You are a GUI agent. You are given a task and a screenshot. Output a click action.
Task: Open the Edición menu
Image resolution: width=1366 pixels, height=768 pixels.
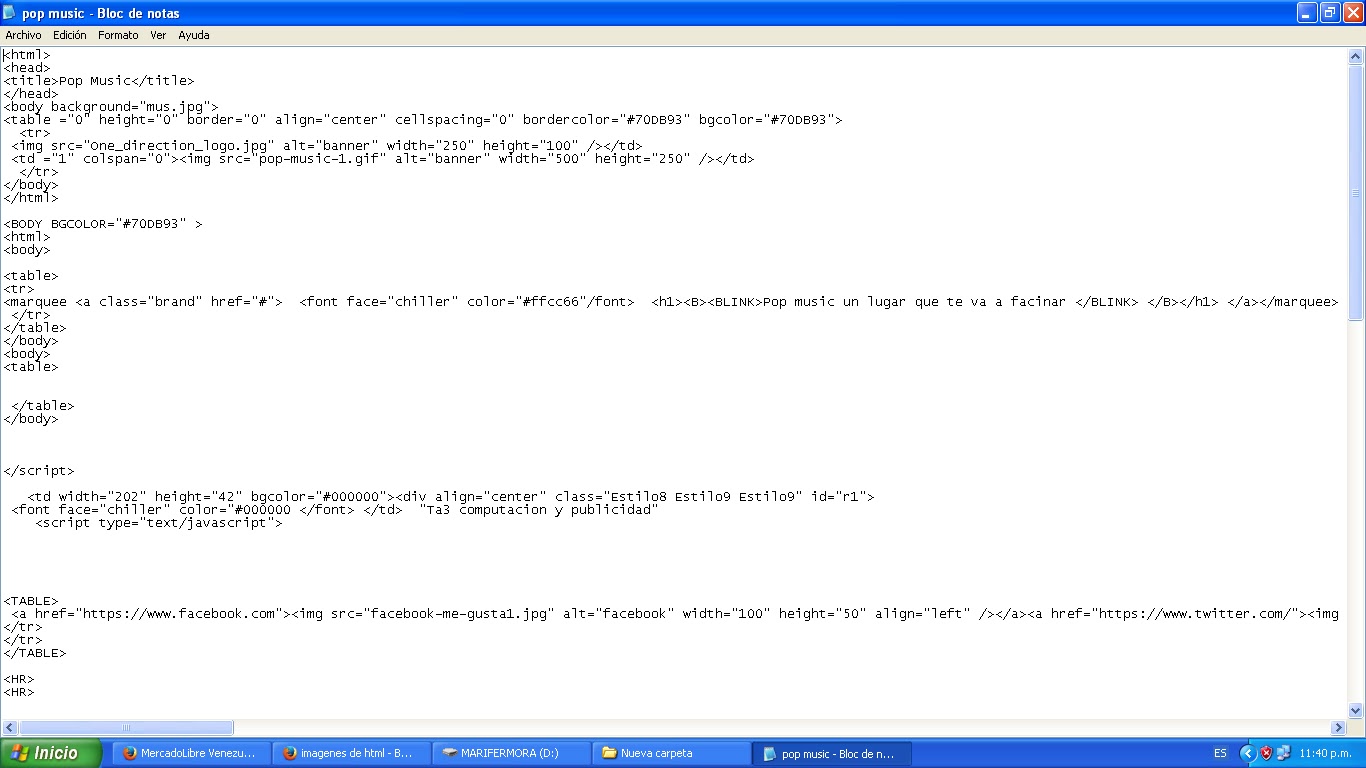click(69, 35)
